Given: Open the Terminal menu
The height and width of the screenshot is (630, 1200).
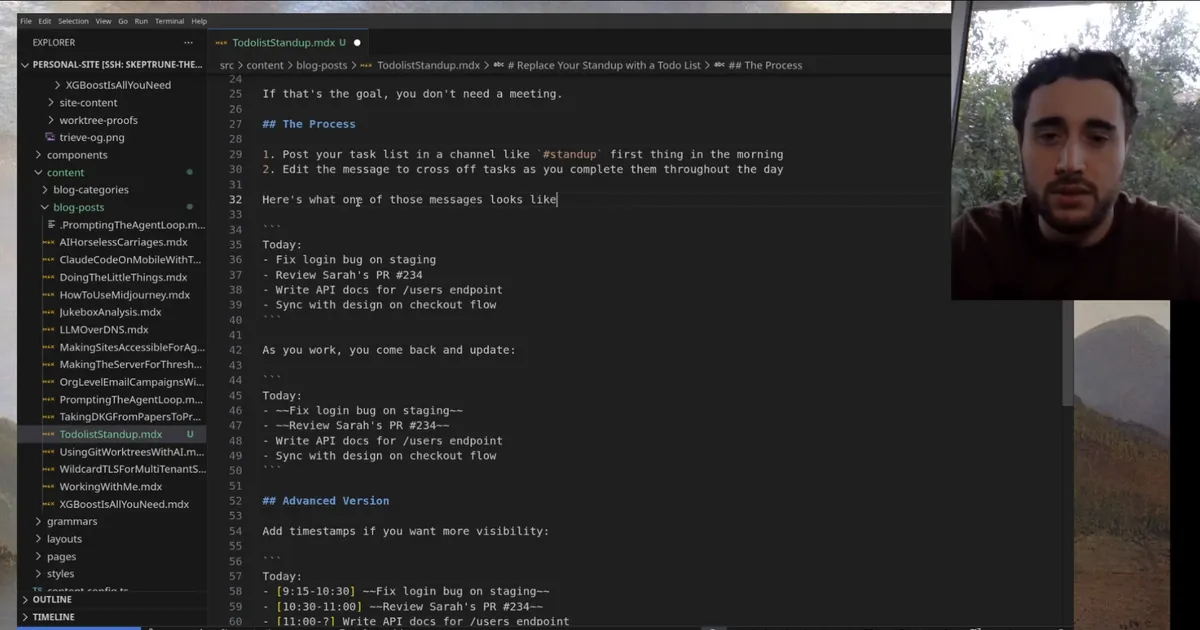Looking at the screenshot, I should point(169,21).
